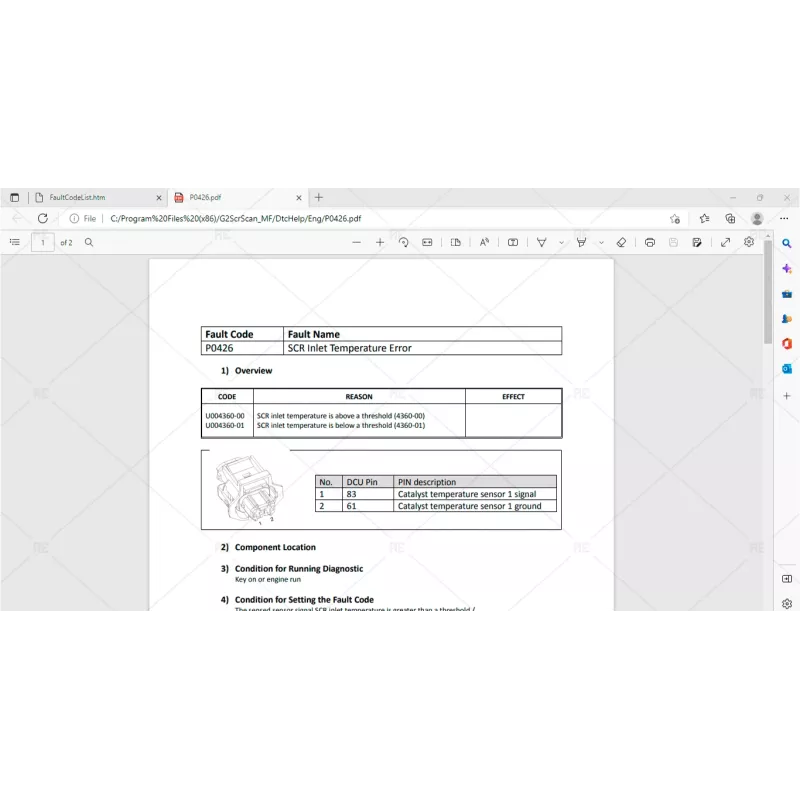
Task: Open Outlook from the Edge sidebar
Action: (x=787, y=369)
